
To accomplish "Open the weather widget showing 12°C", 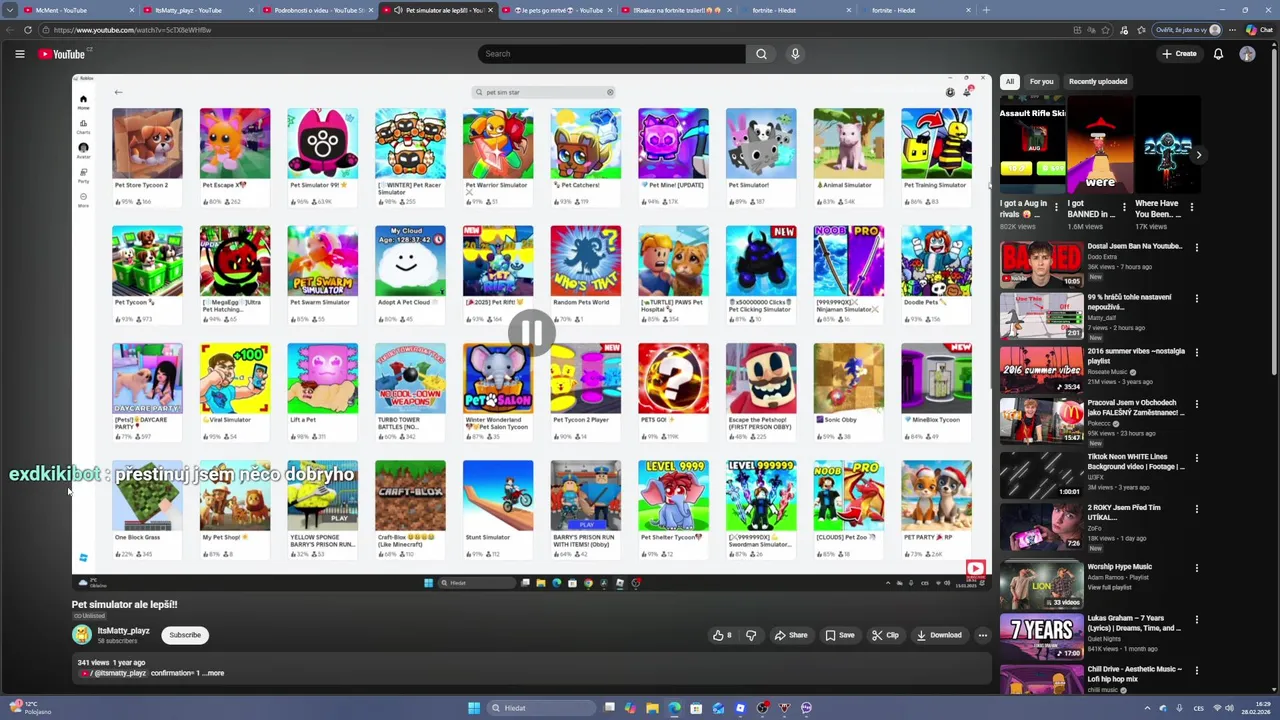I will point(30,708).
